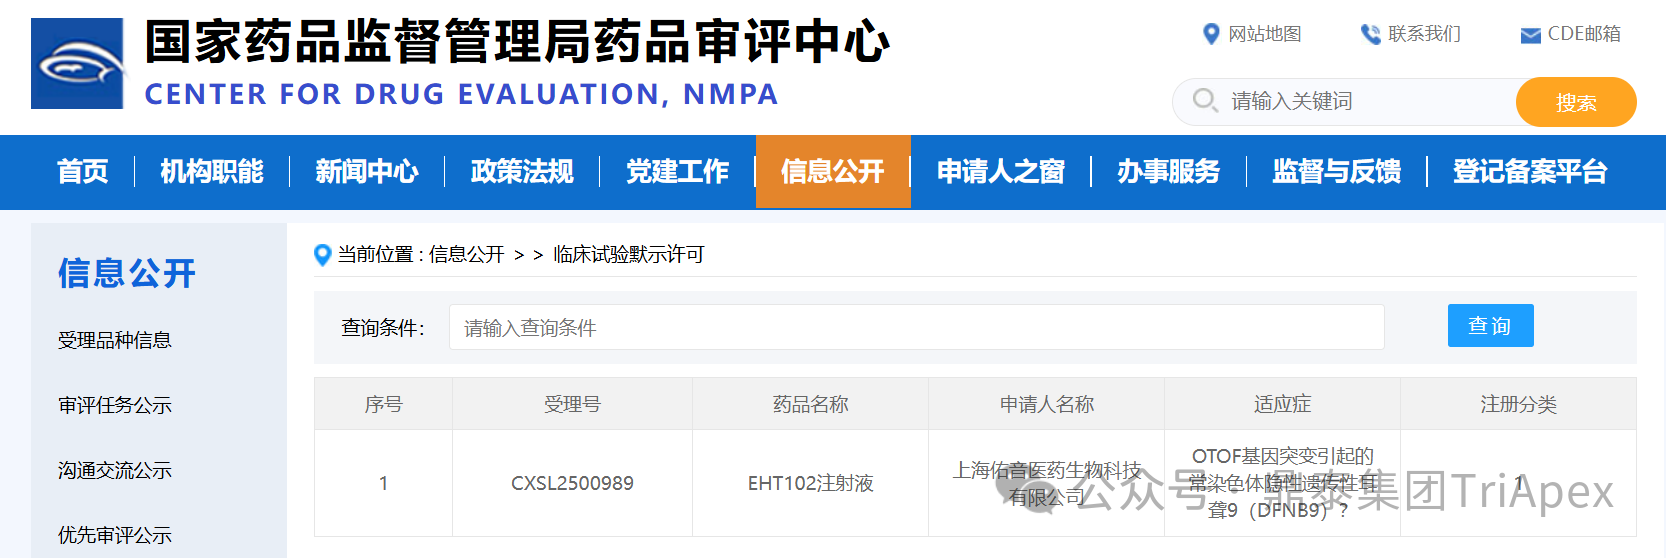Screen dimensions: 1666x558
Task: Click the magnifier icon in search box
Action: tap(1205, 101)
